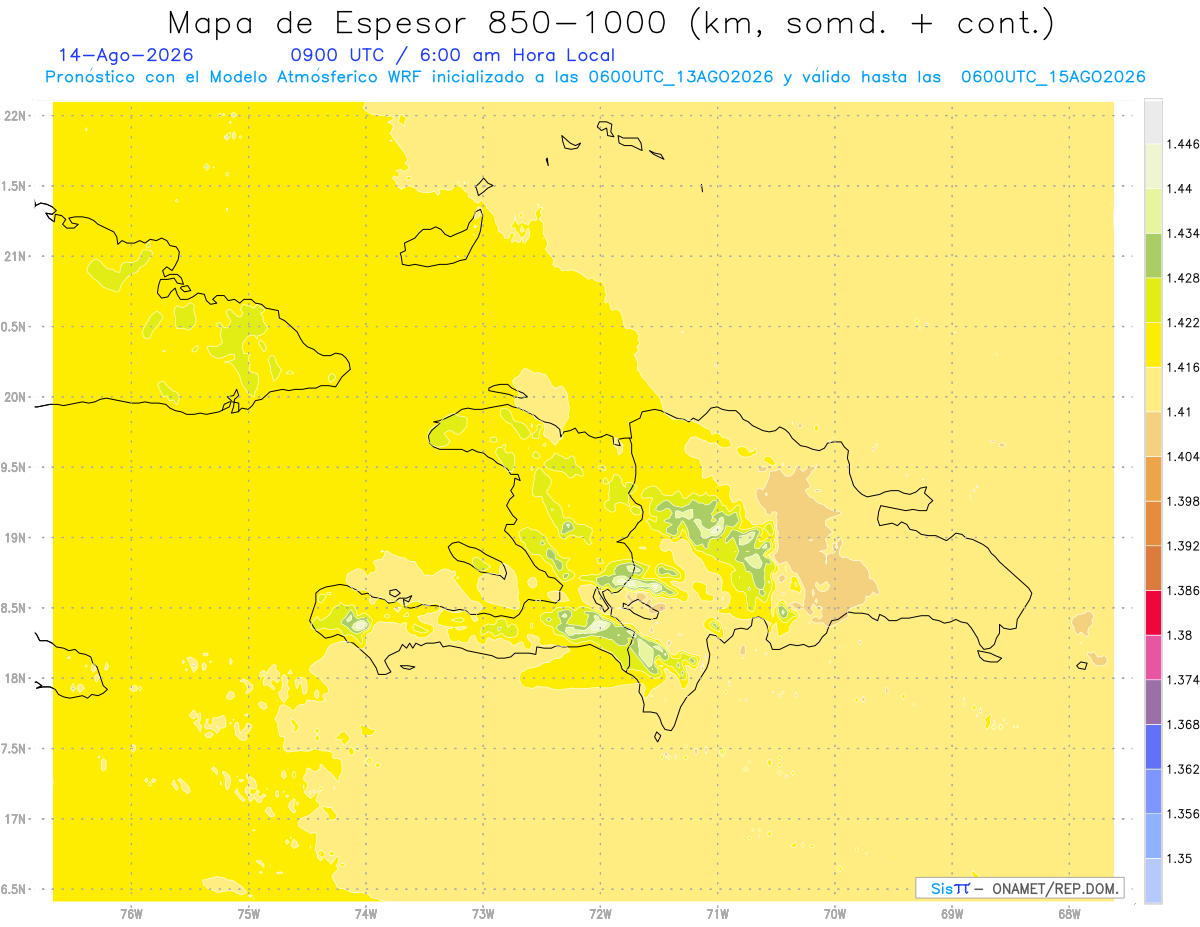Screen dimensions: 1200x927
Task: Click the 'SisTT - ONAMET/REP.DOM.' credit box
Action: [x=1020, y=888]
